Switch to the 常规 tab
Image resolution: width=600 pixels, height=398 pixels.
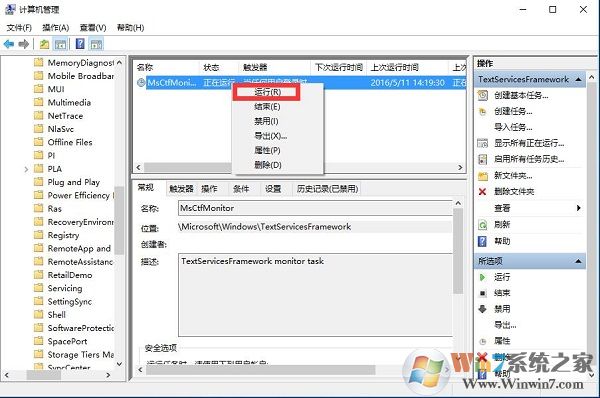tap(146, 188)
